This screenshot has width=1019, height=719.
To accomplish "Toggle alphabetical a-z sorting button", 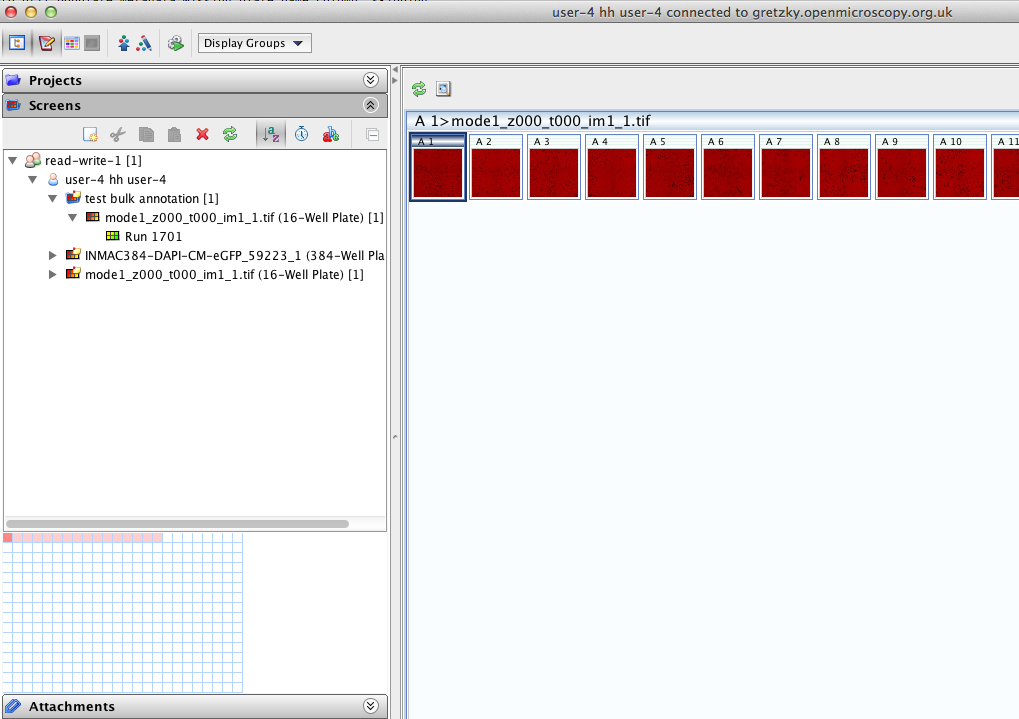I will [x=271, y=135].
